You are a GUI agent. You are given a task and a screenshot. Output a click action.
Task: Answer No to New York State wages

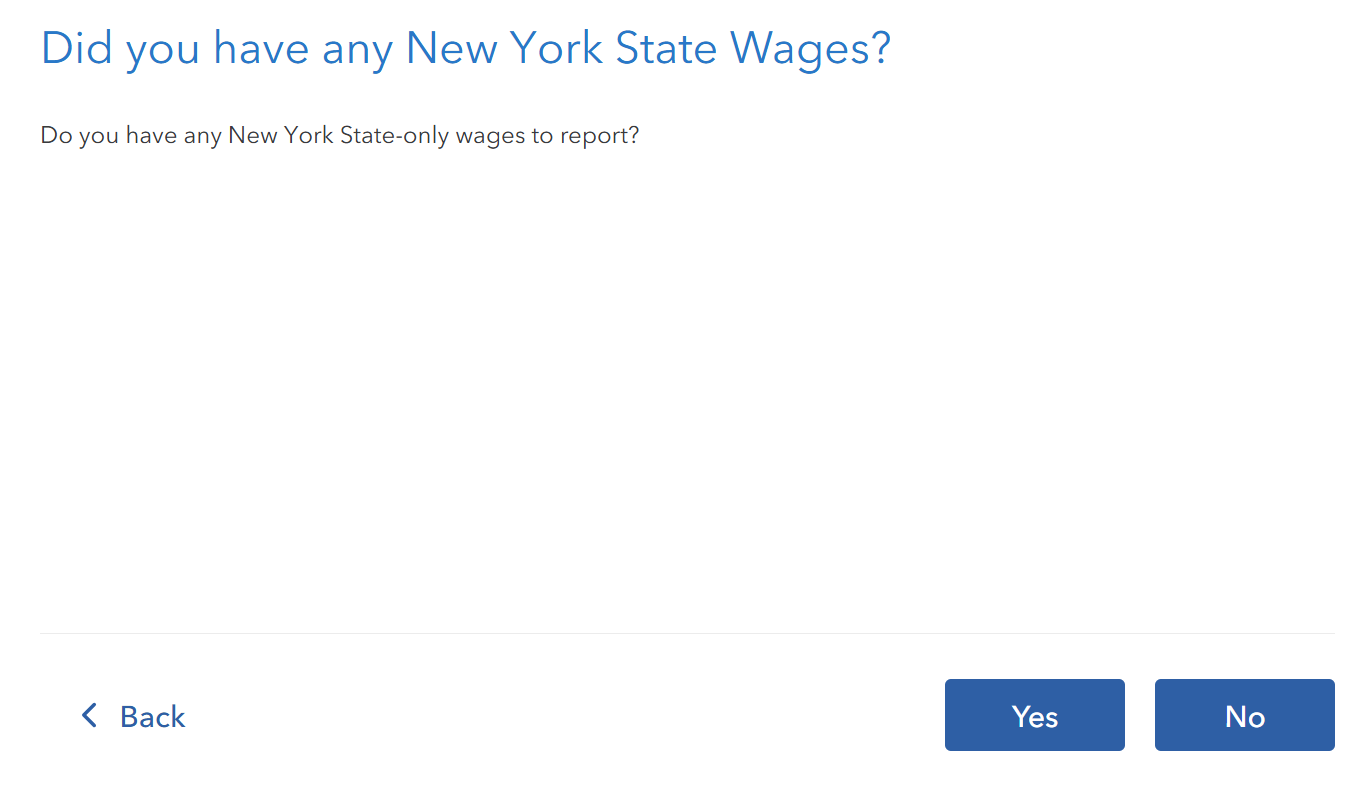[x=1244, y=715]
